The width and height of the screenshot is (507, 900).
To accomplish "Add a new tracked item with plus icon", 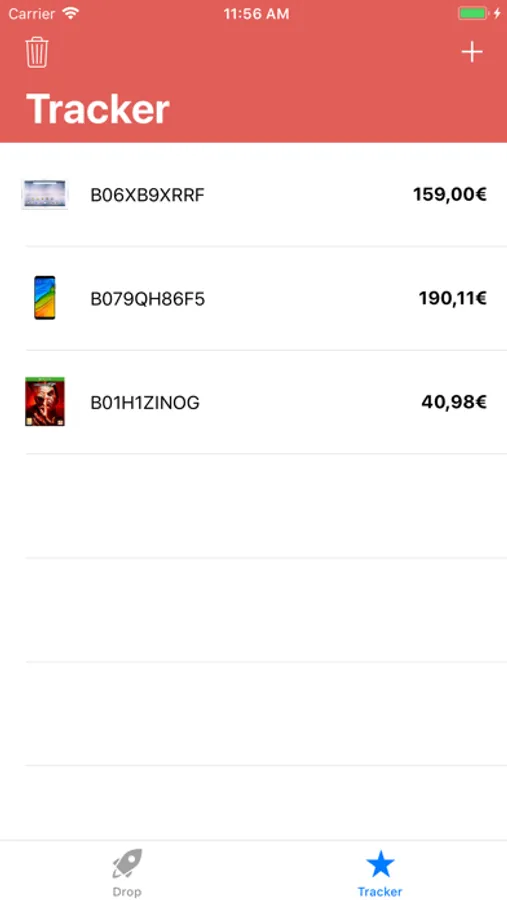I will (471, 52).
